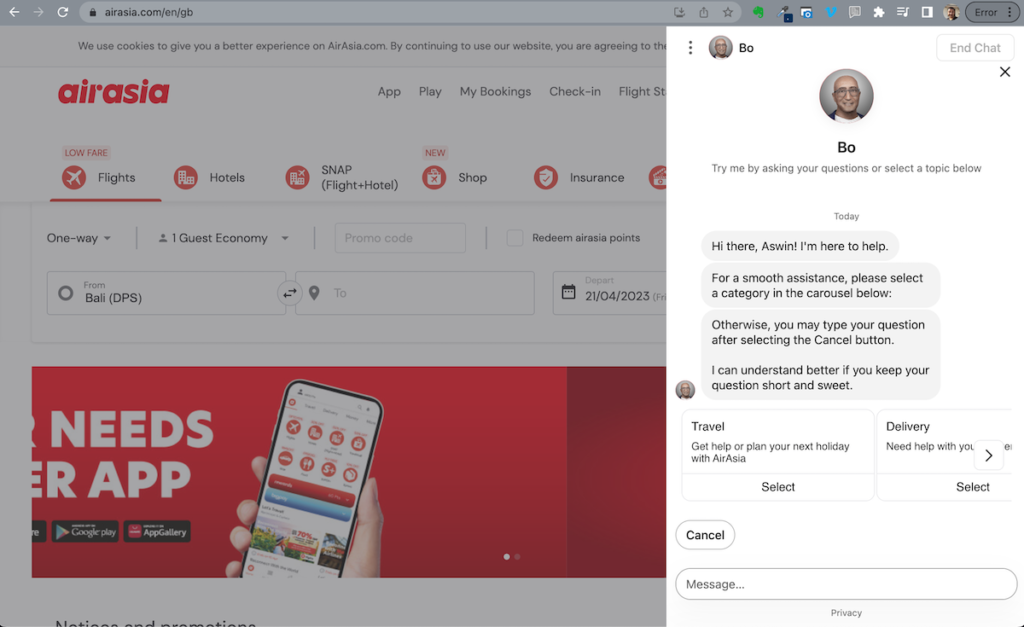Click the Promo code field
Screen dimensions: 1024x627
pyautogui.click(x=400, y=238)
